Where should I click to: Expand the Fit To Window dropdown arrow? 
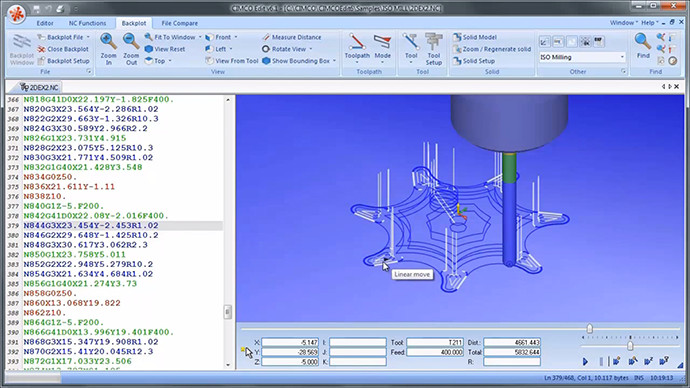tap(200, 37)
